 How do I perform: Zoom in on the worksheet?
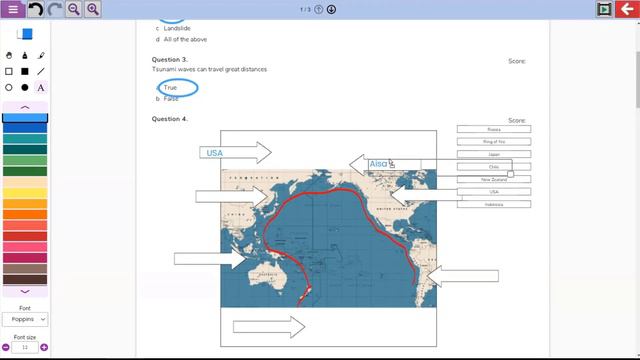click(x=93, y=9)
